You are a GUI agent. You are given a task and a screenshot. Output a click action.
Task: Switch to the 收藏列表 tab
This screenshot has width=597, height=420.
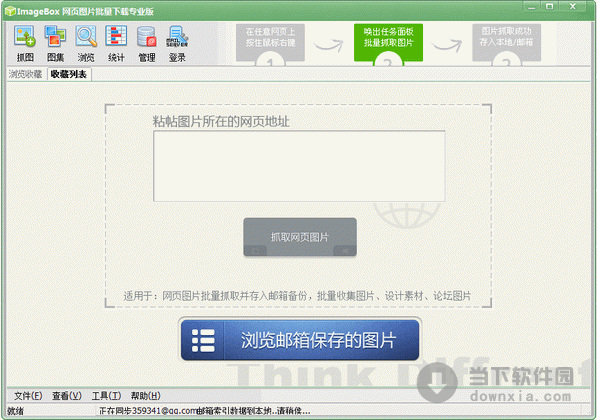point(69,74)
